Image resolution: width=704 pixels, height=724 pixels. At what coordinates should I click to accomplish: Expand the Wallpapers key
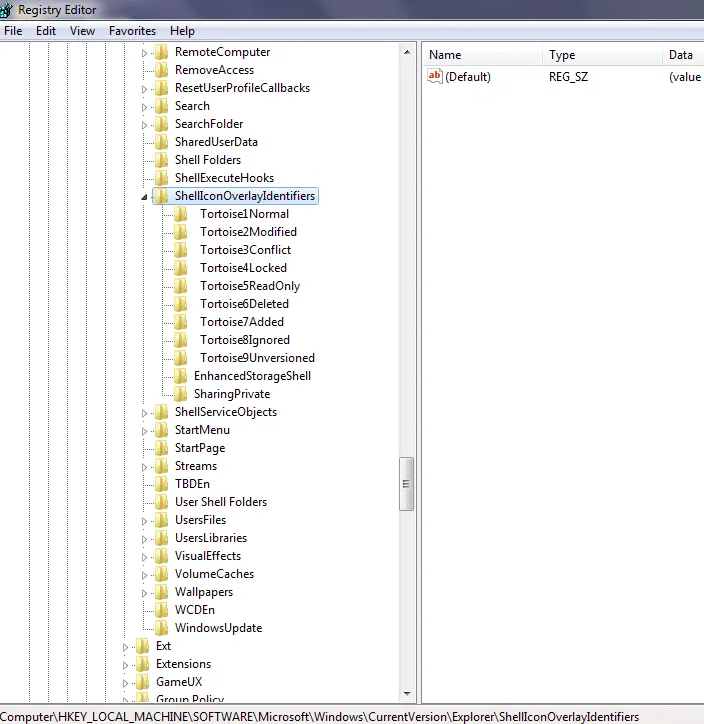tap(144, 593)
